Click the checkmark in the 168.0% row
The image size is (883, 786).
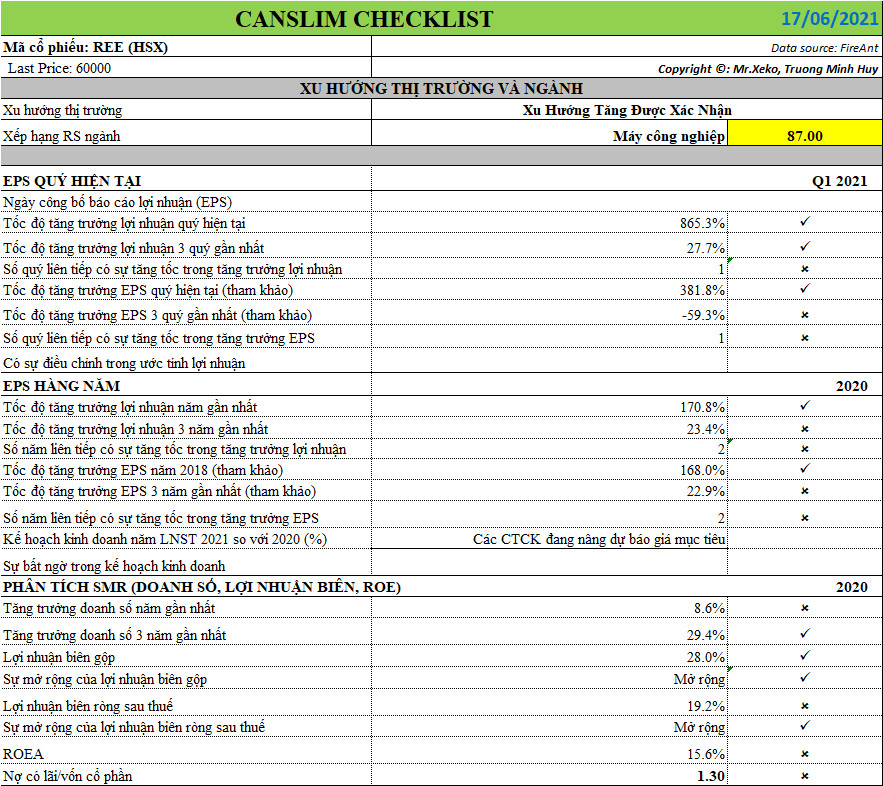coord(805,469)
